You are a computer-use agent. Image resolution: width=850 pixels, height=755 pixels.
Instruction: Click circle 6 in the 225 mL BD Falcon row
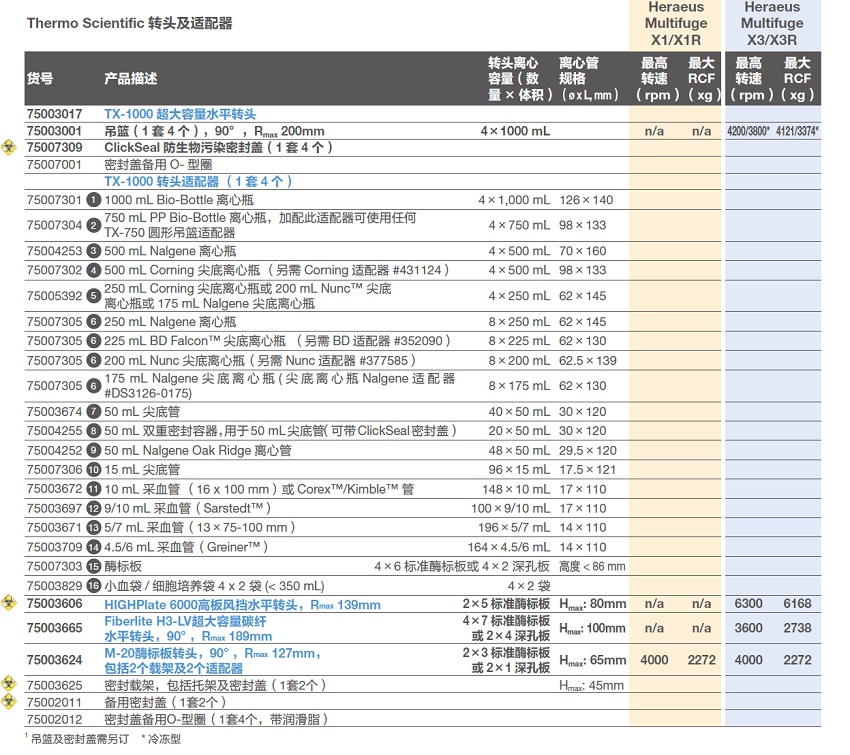click(94, 341)
